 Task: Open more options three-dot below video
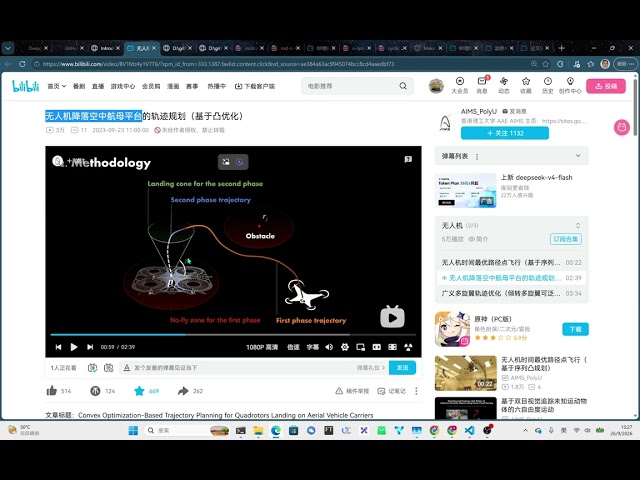pos(416,391)
